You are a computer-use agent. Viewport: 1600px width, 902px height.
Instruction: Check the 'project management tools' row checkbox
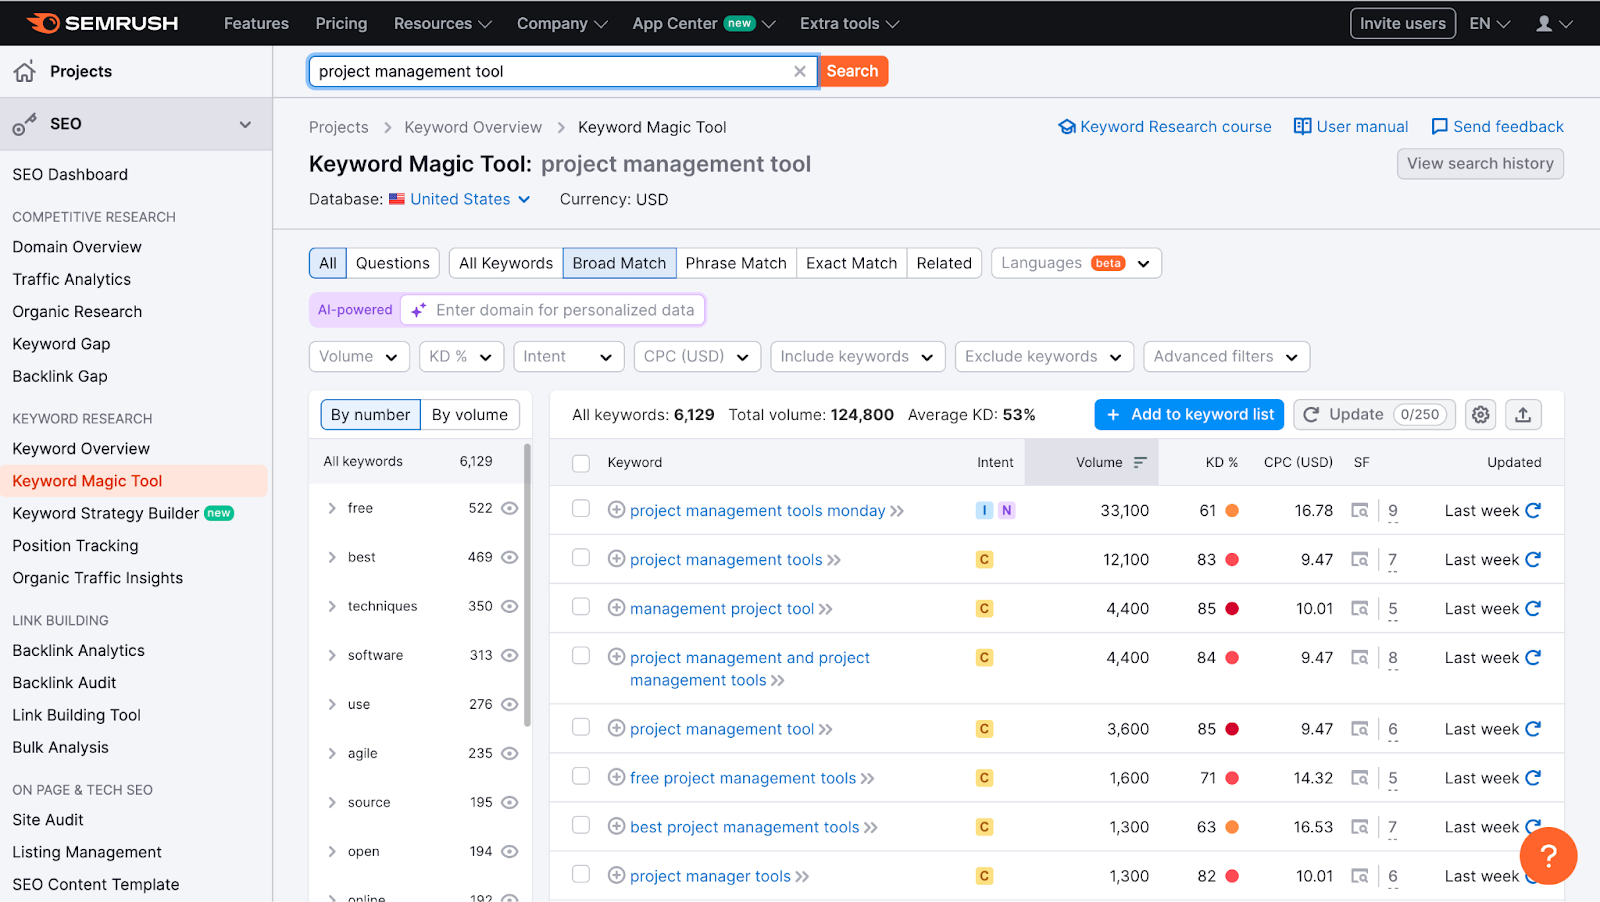coord(580,559)
